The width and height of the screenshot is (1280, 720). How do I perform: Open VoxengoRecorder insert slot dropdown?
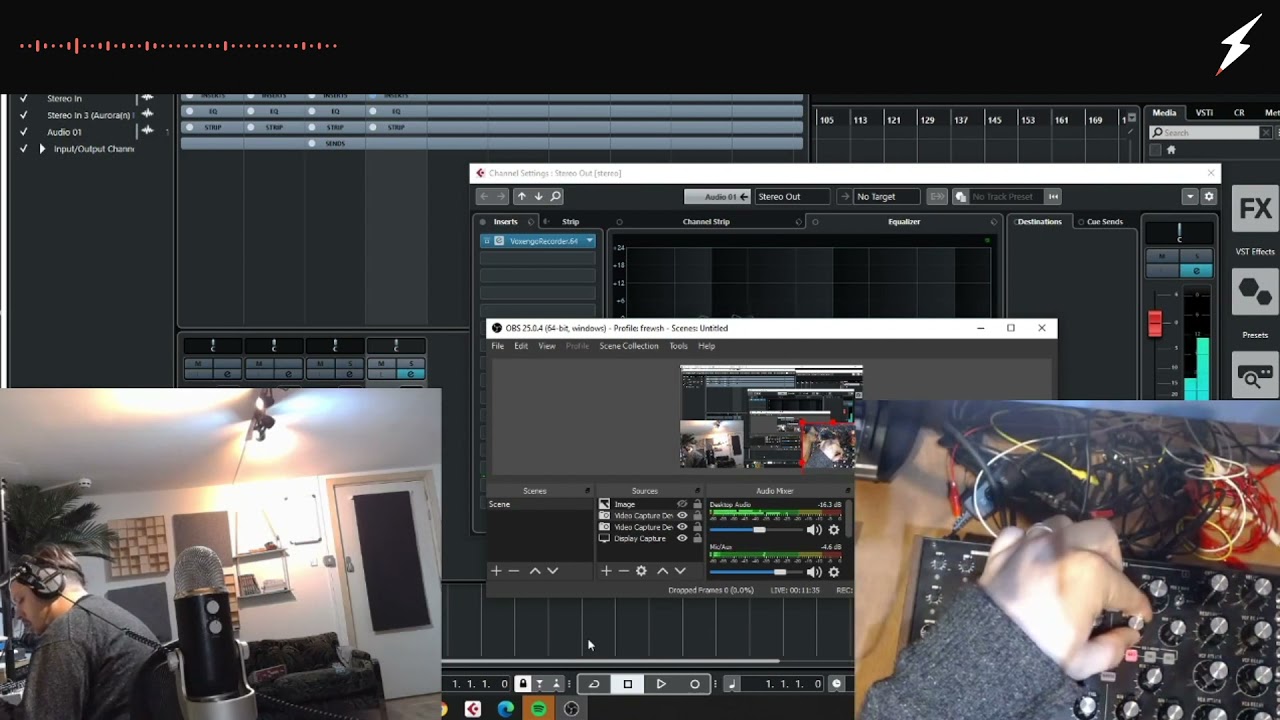(589, 241)
